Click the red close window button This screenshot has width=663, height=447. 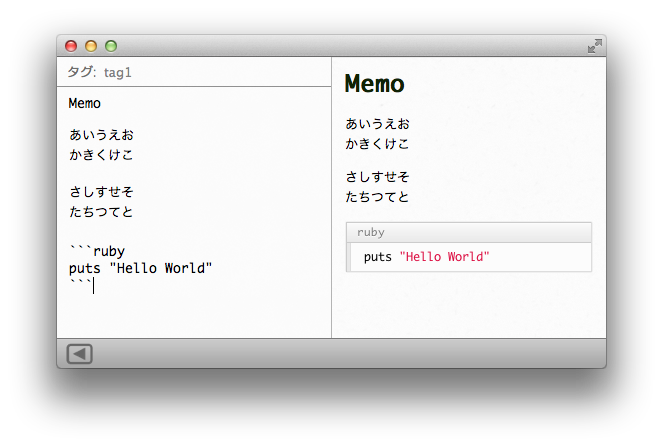coord(71,46)
